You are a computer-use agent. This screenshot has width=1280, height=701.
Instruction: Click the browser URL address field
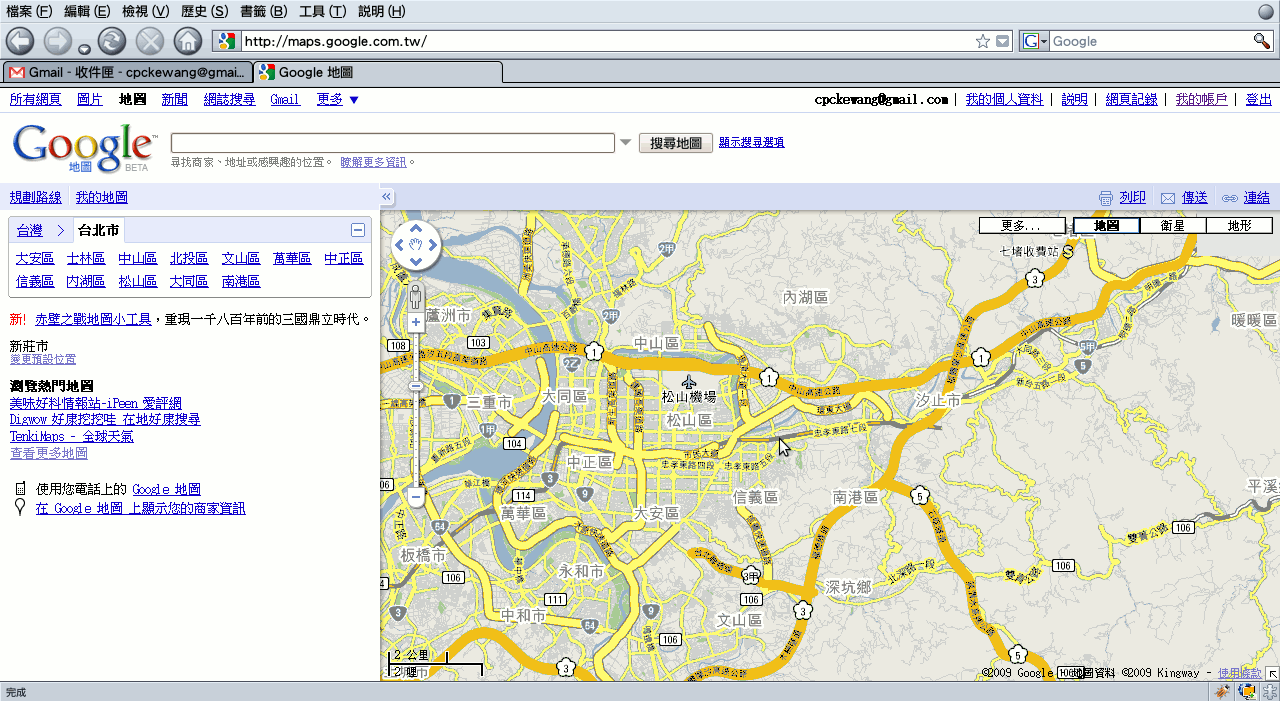point(607,41)
